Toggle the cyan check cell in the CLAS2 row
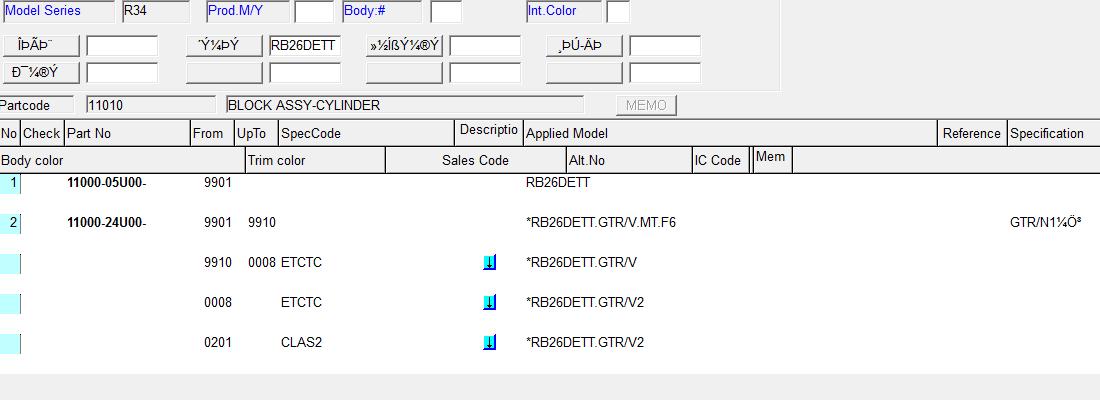This screenshot has width=1100, height=400. [x=10, y=342]
